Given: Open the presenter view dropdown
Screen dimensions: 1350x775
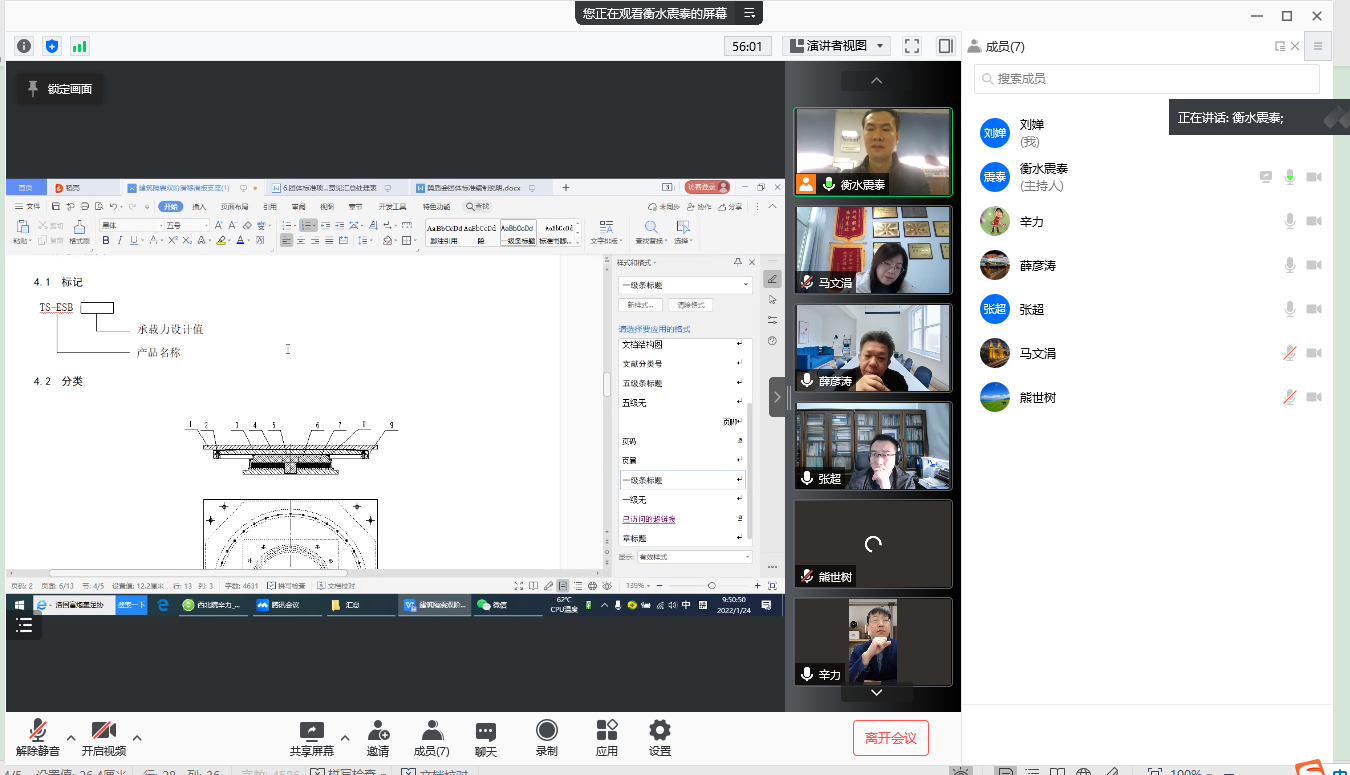Looking at the screenshot, I should coord(836,46).
